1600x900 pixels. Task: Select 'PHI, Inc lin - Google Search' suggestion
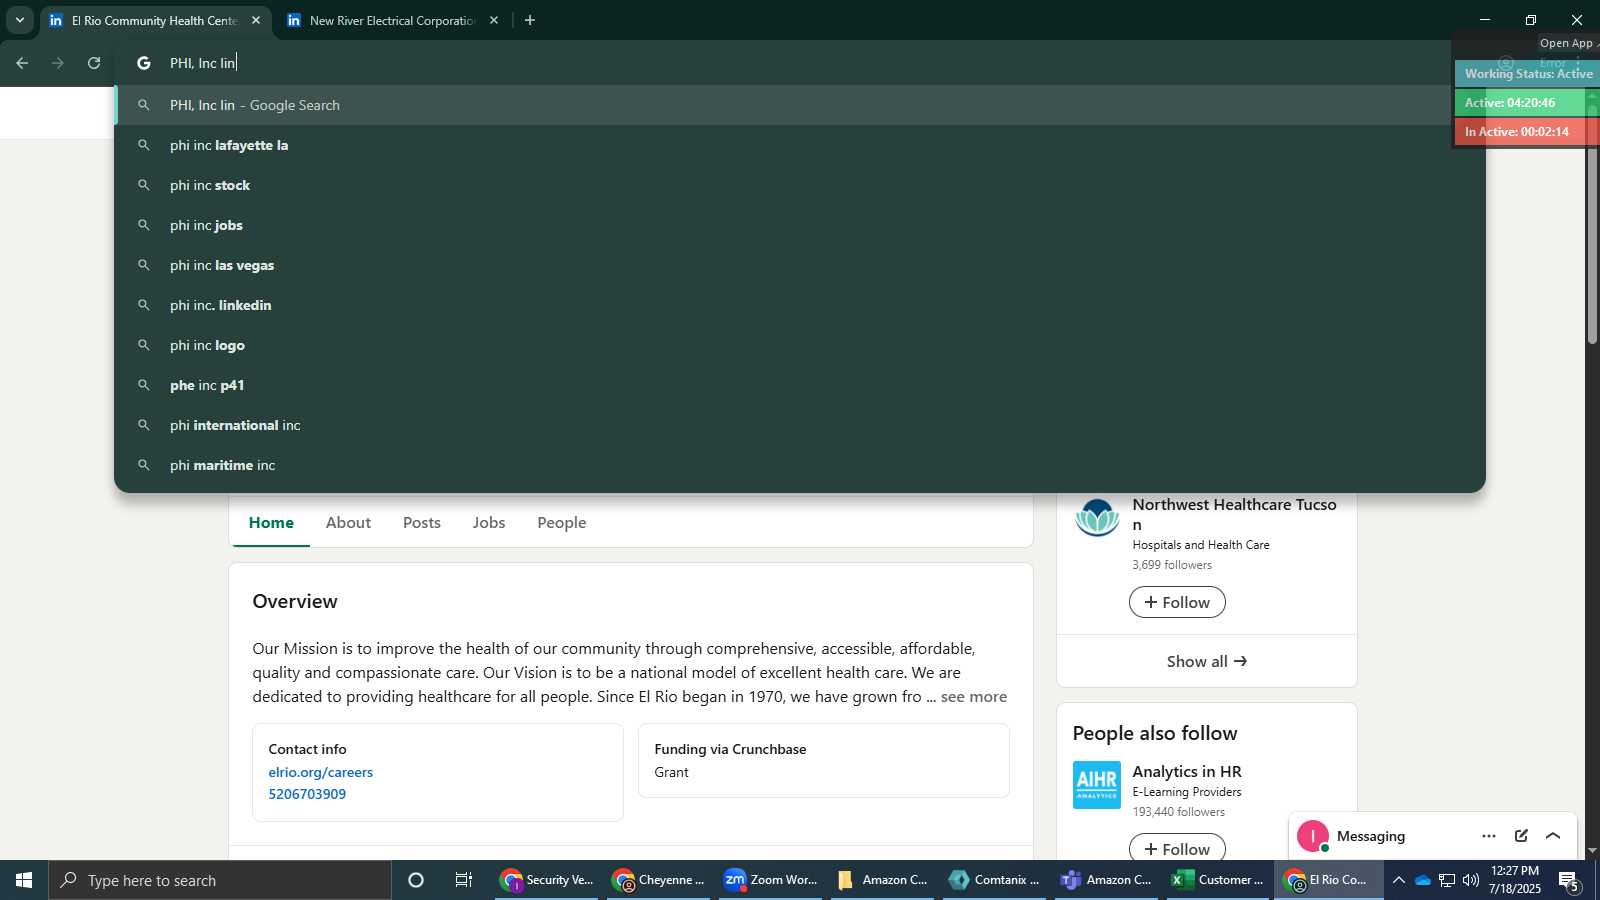(x=800, y=105)
